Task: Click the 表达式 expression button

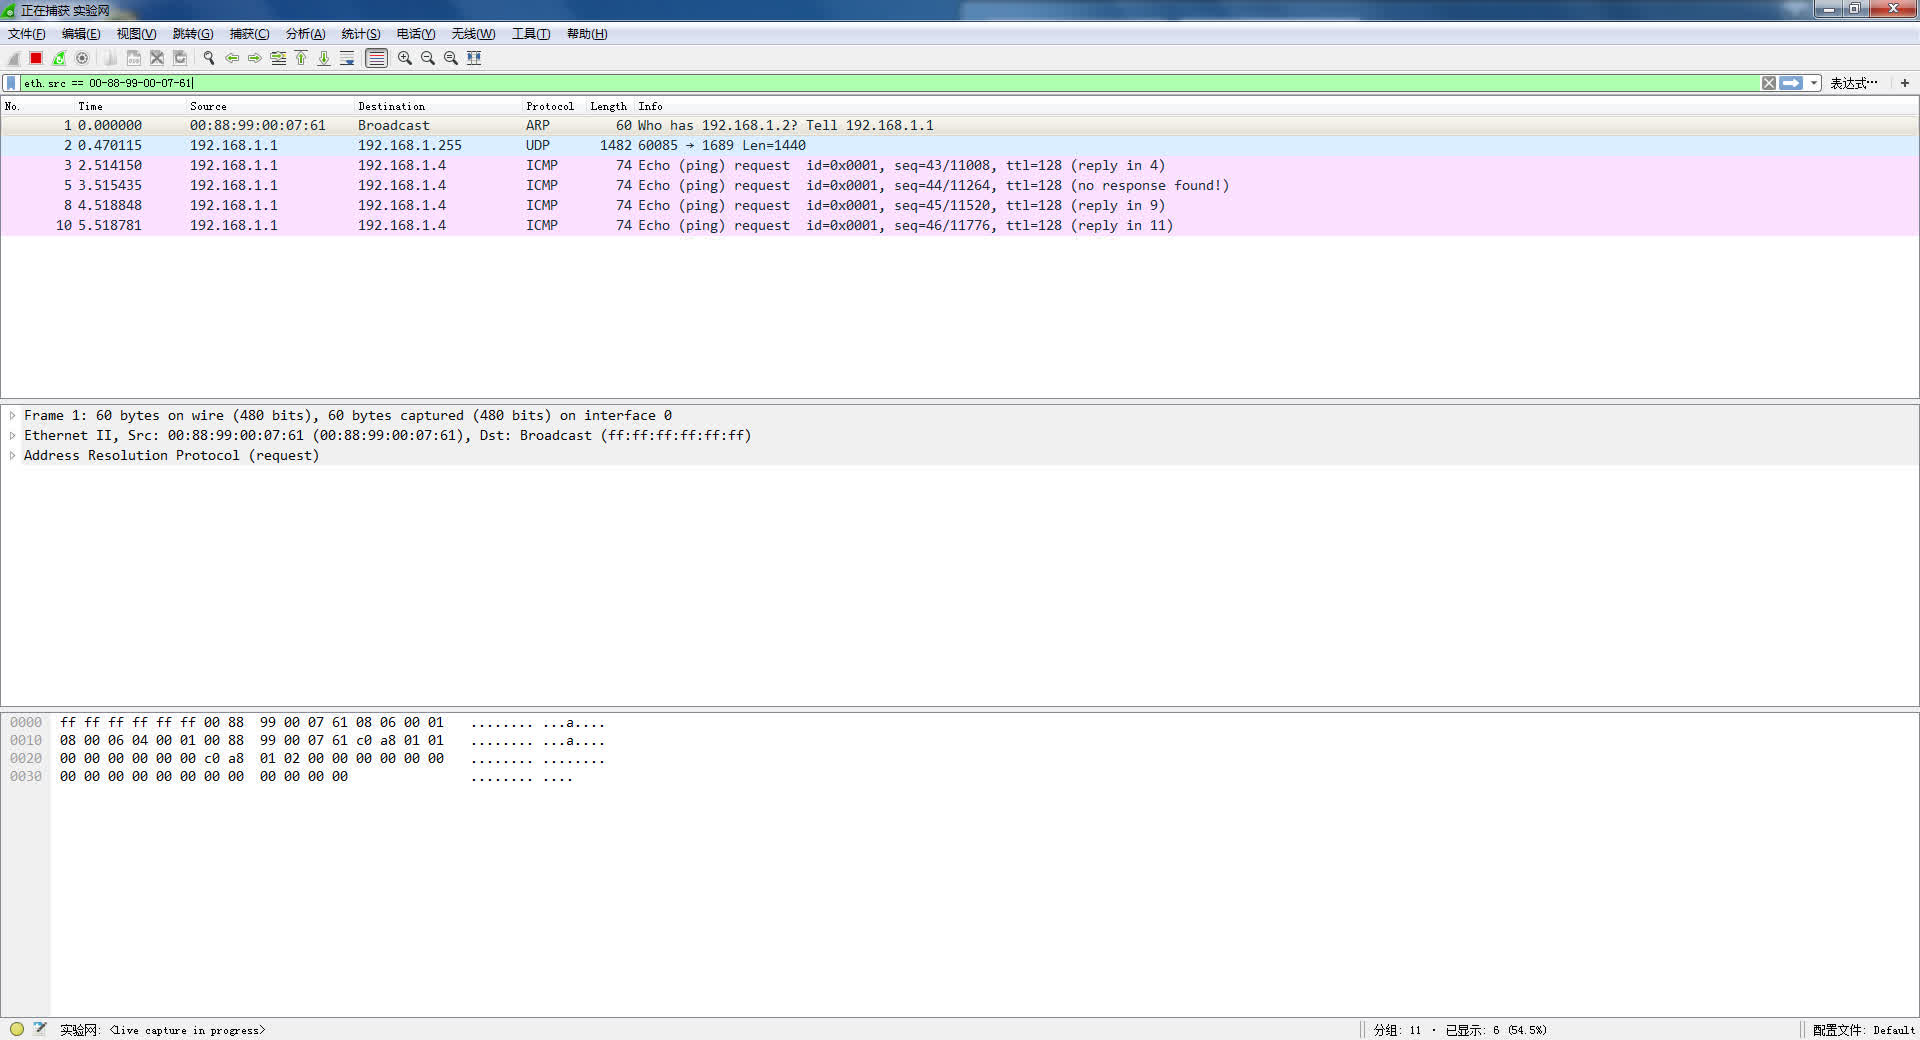Action: (x=1853, y=83)
